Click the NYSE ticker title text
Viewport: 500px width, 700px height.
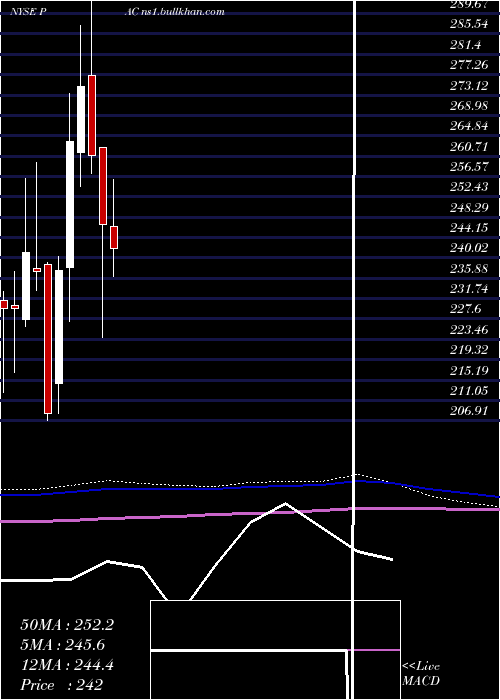click(29, 12)
